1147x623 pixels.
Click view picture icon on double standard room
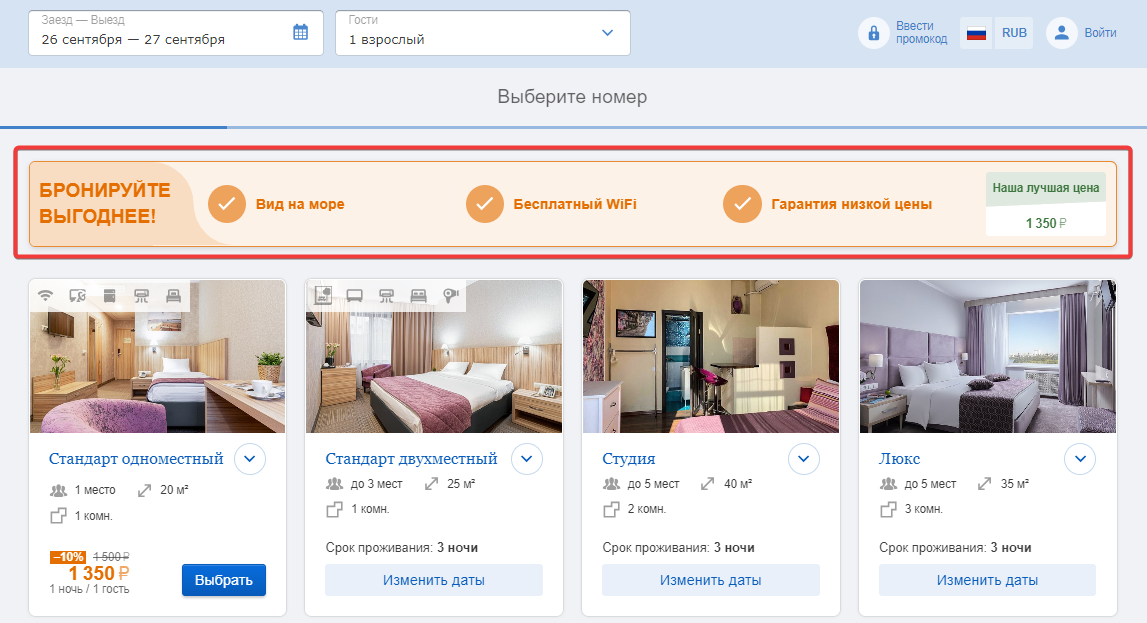click(323, 295)
